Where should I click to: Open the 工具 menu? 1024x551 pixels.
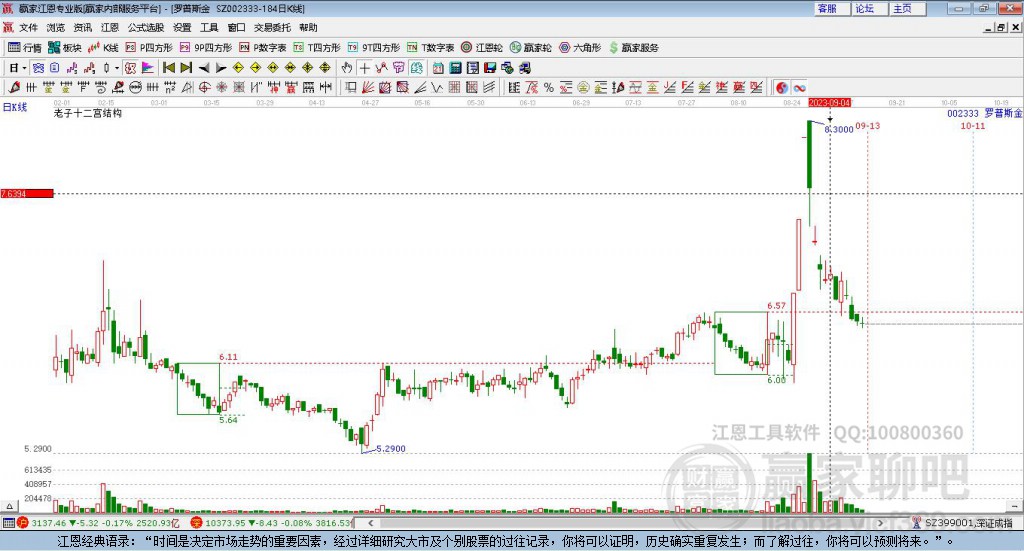click(209, 27)
